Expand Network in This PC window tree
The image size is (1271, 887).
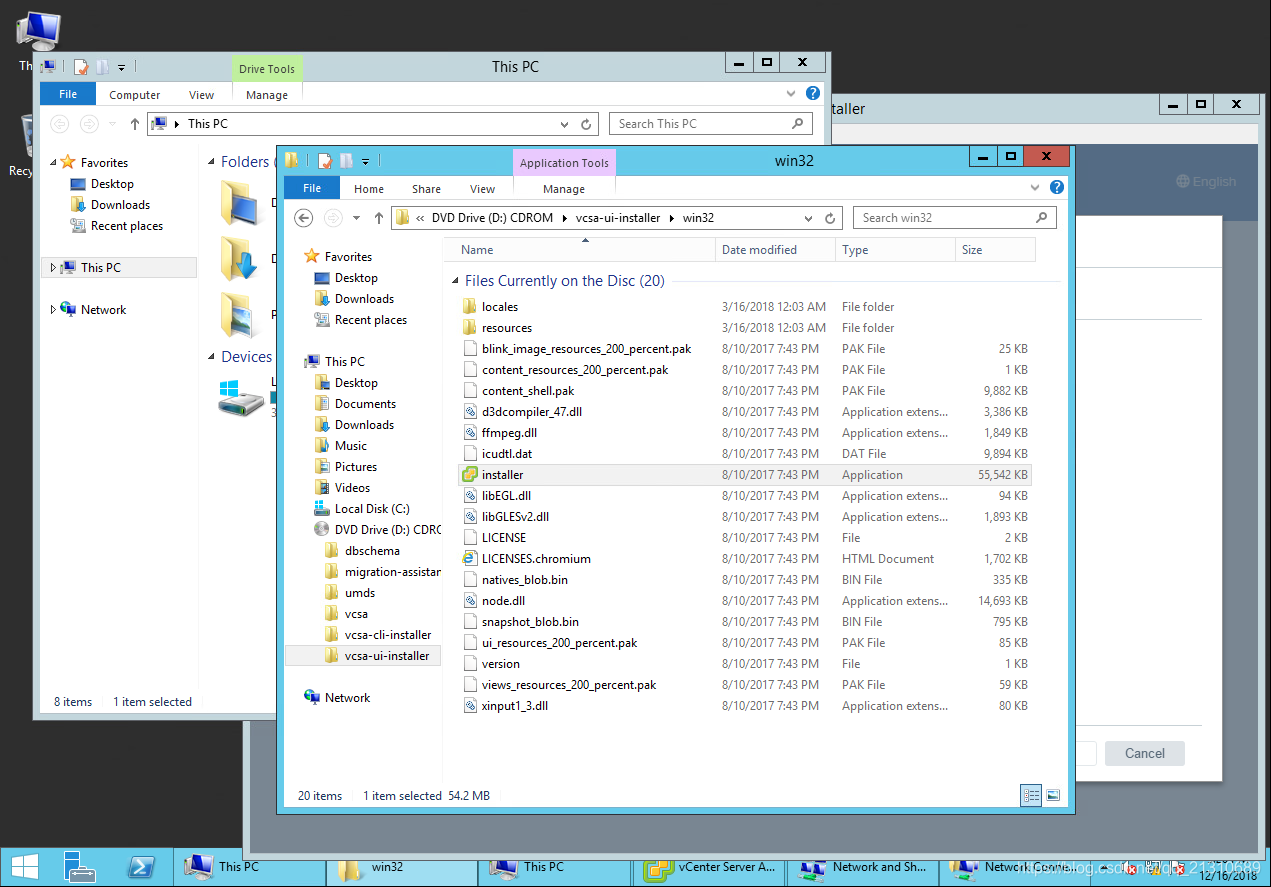(x=53, y=310)
